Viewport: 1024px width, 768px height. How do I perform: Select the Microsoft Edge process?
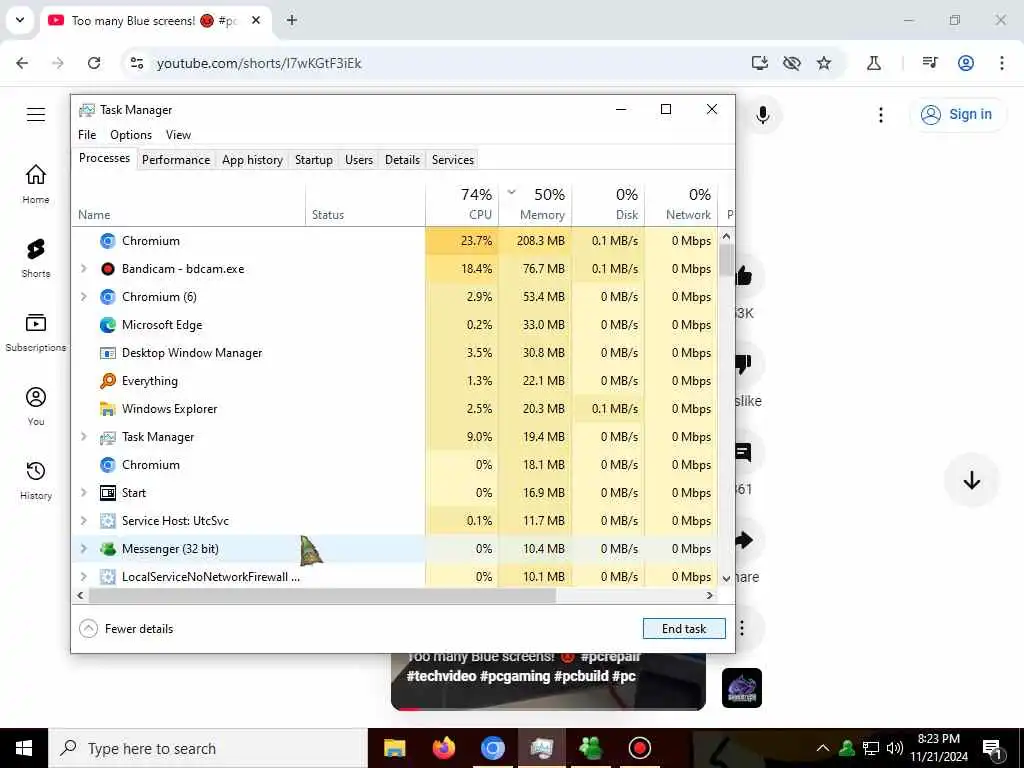pyautogui.click(x=394, y=325)
